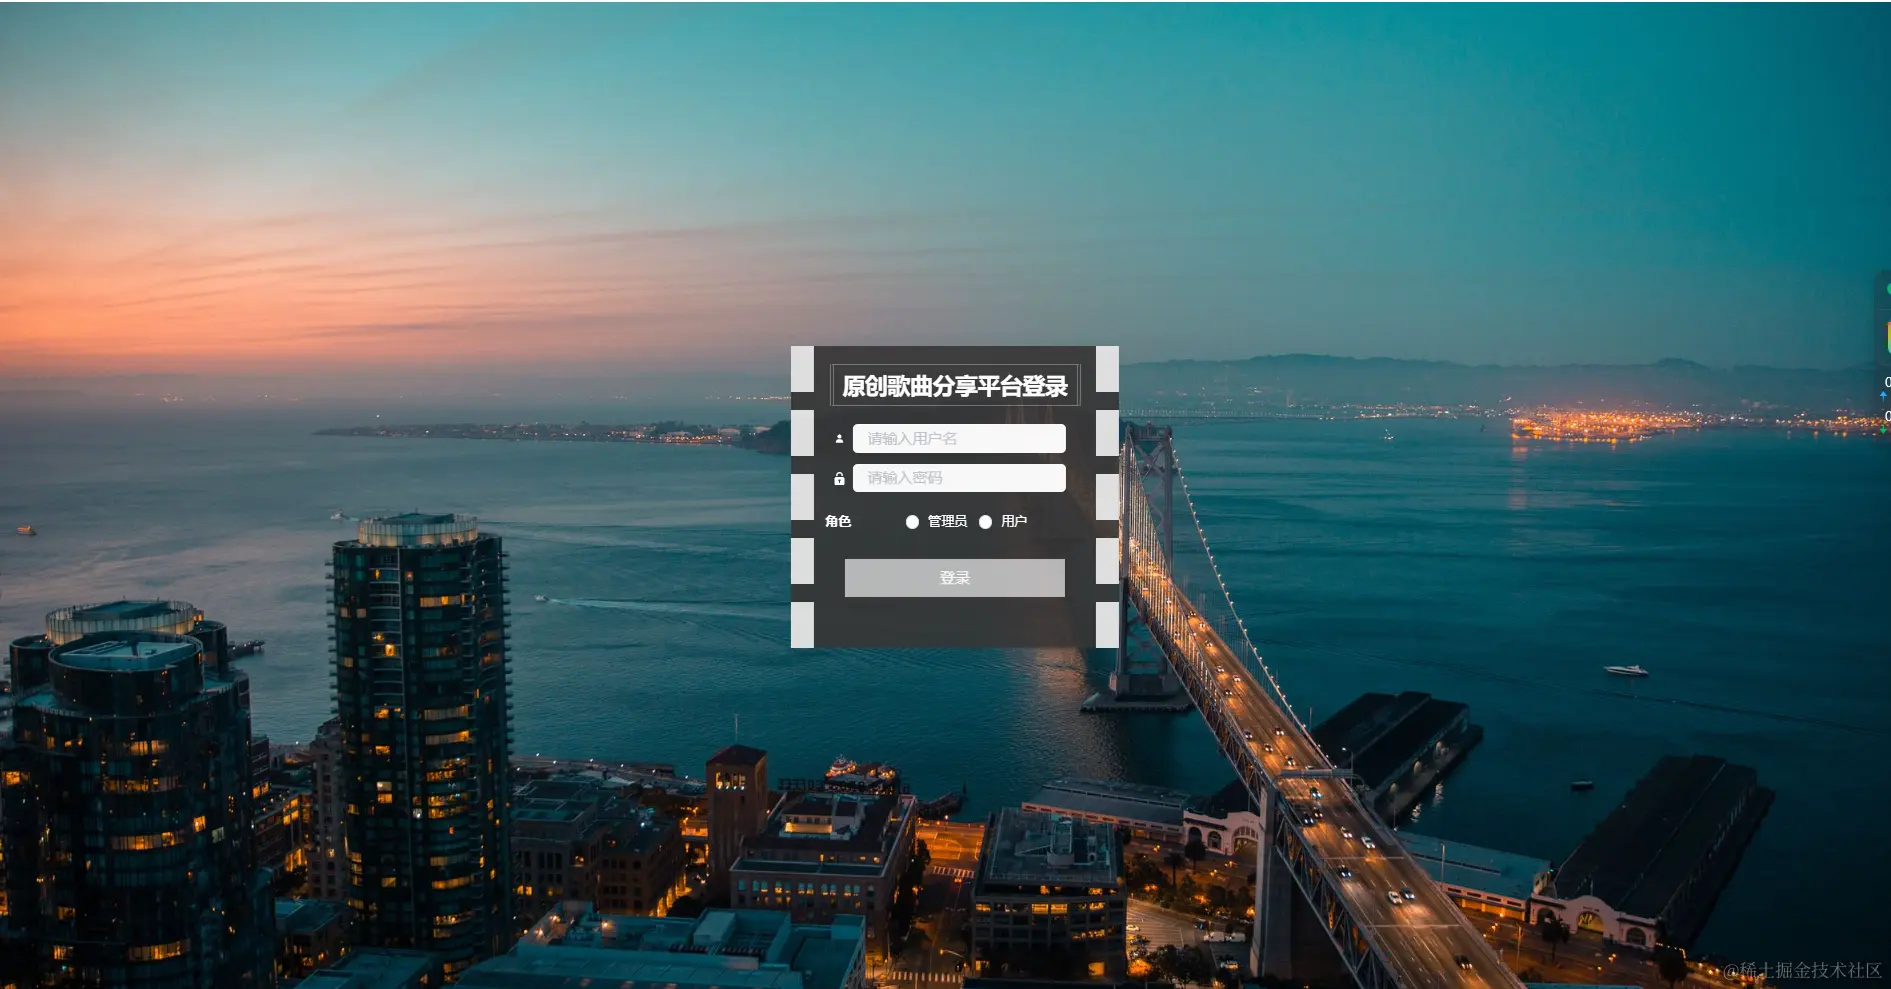Click the 原创歌曲分享平台登录 title

[x=955, y=386]
